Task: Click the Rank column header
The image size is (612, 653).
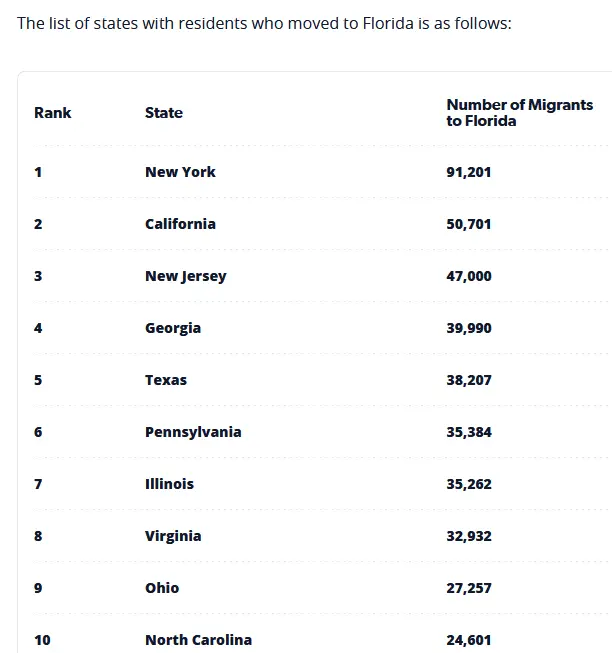Action: (52, 113)
